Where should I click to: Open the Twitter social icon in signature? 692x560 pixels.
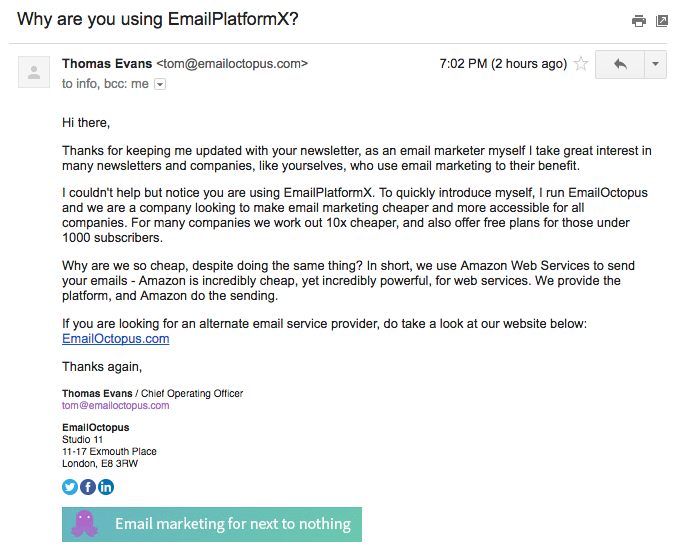tap(70, 487)
